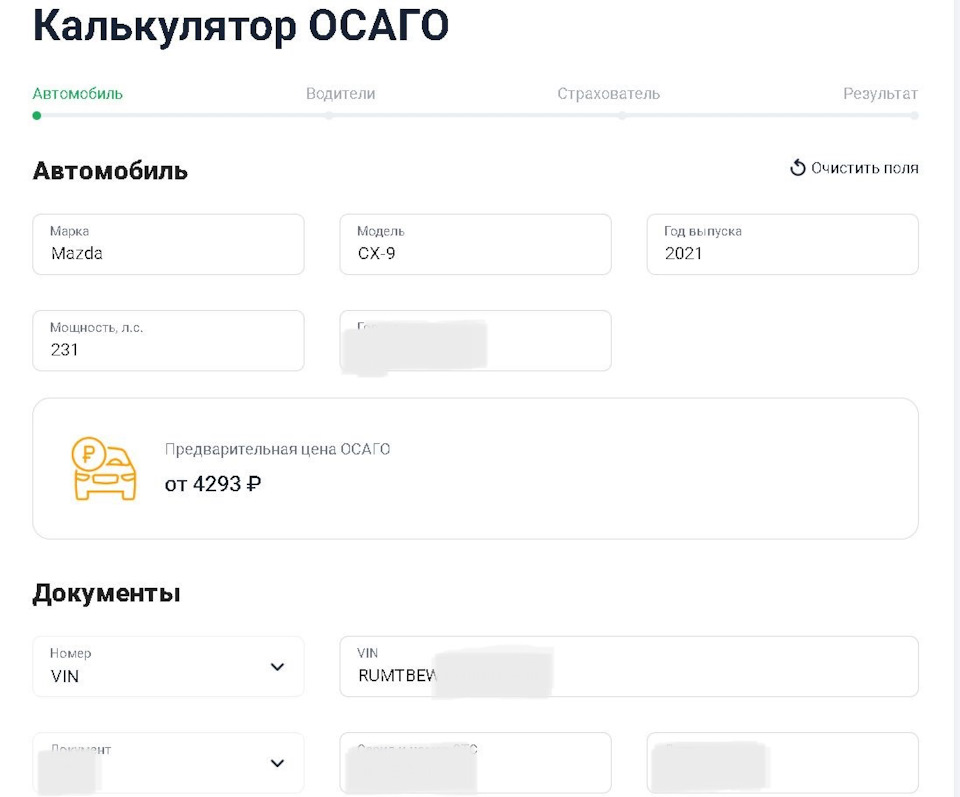Select the Автомобиль step label

coord(78,94)
